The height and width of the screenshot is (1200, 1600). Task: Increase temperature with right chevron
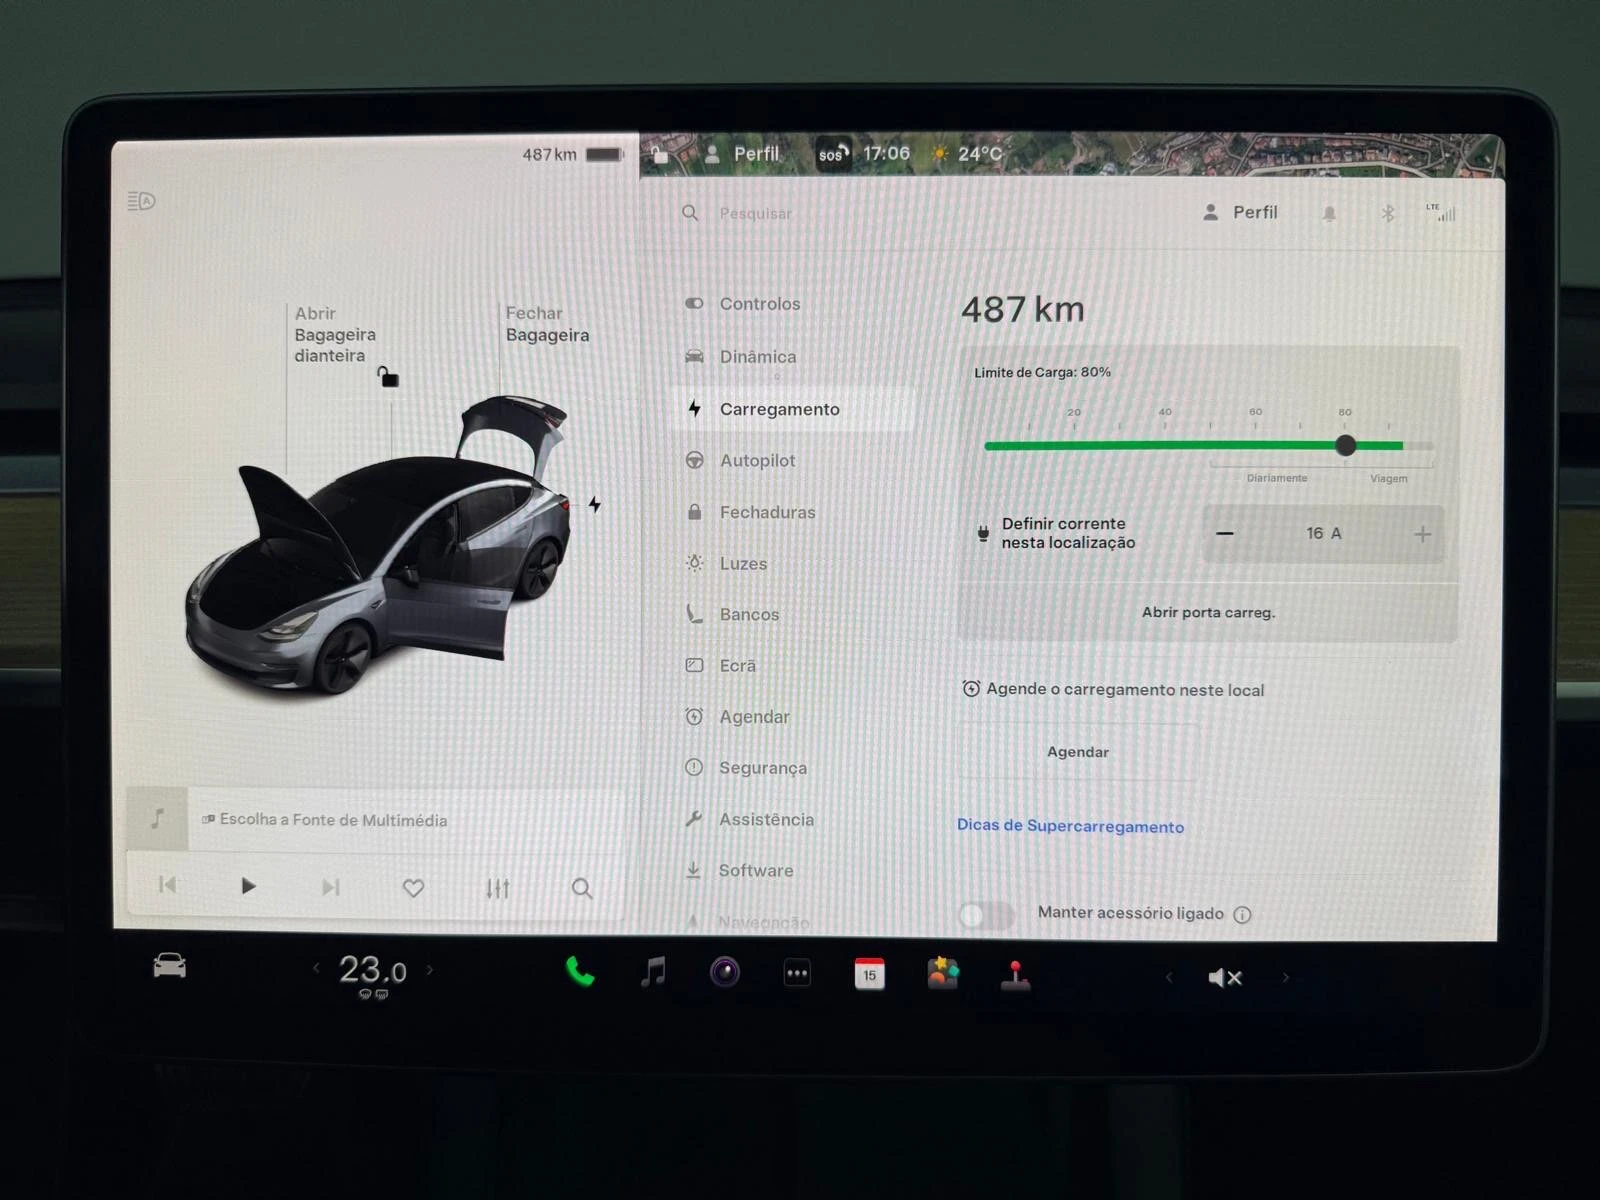[430, 969]
